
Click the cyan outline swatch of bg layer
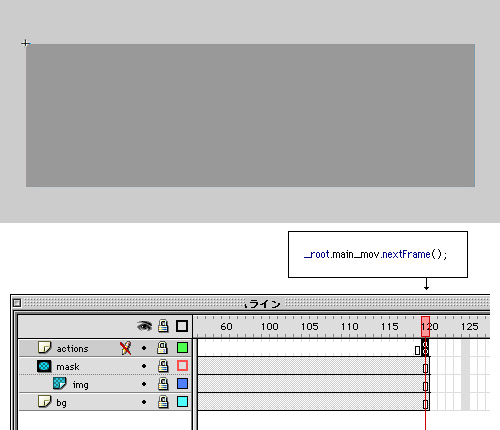(182, 401)
